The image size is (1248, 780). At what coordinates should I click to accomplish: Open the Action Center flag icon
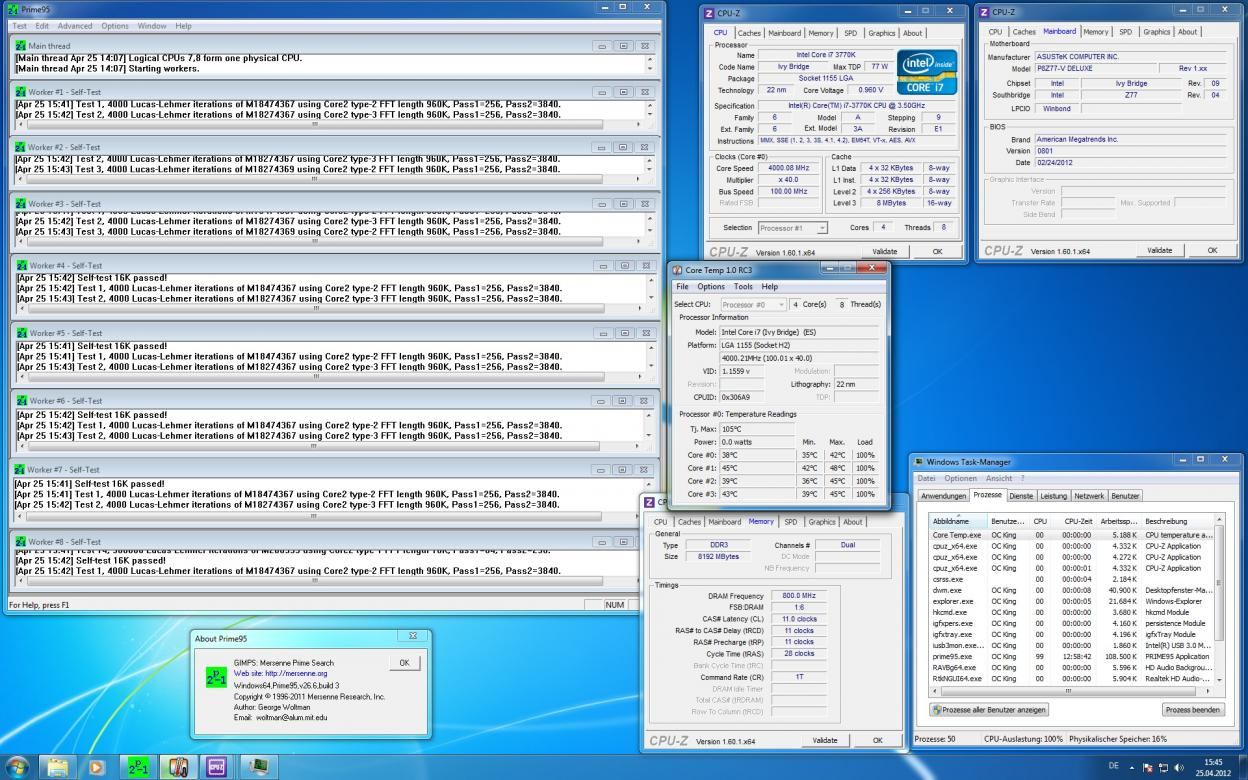(1148, 767)
